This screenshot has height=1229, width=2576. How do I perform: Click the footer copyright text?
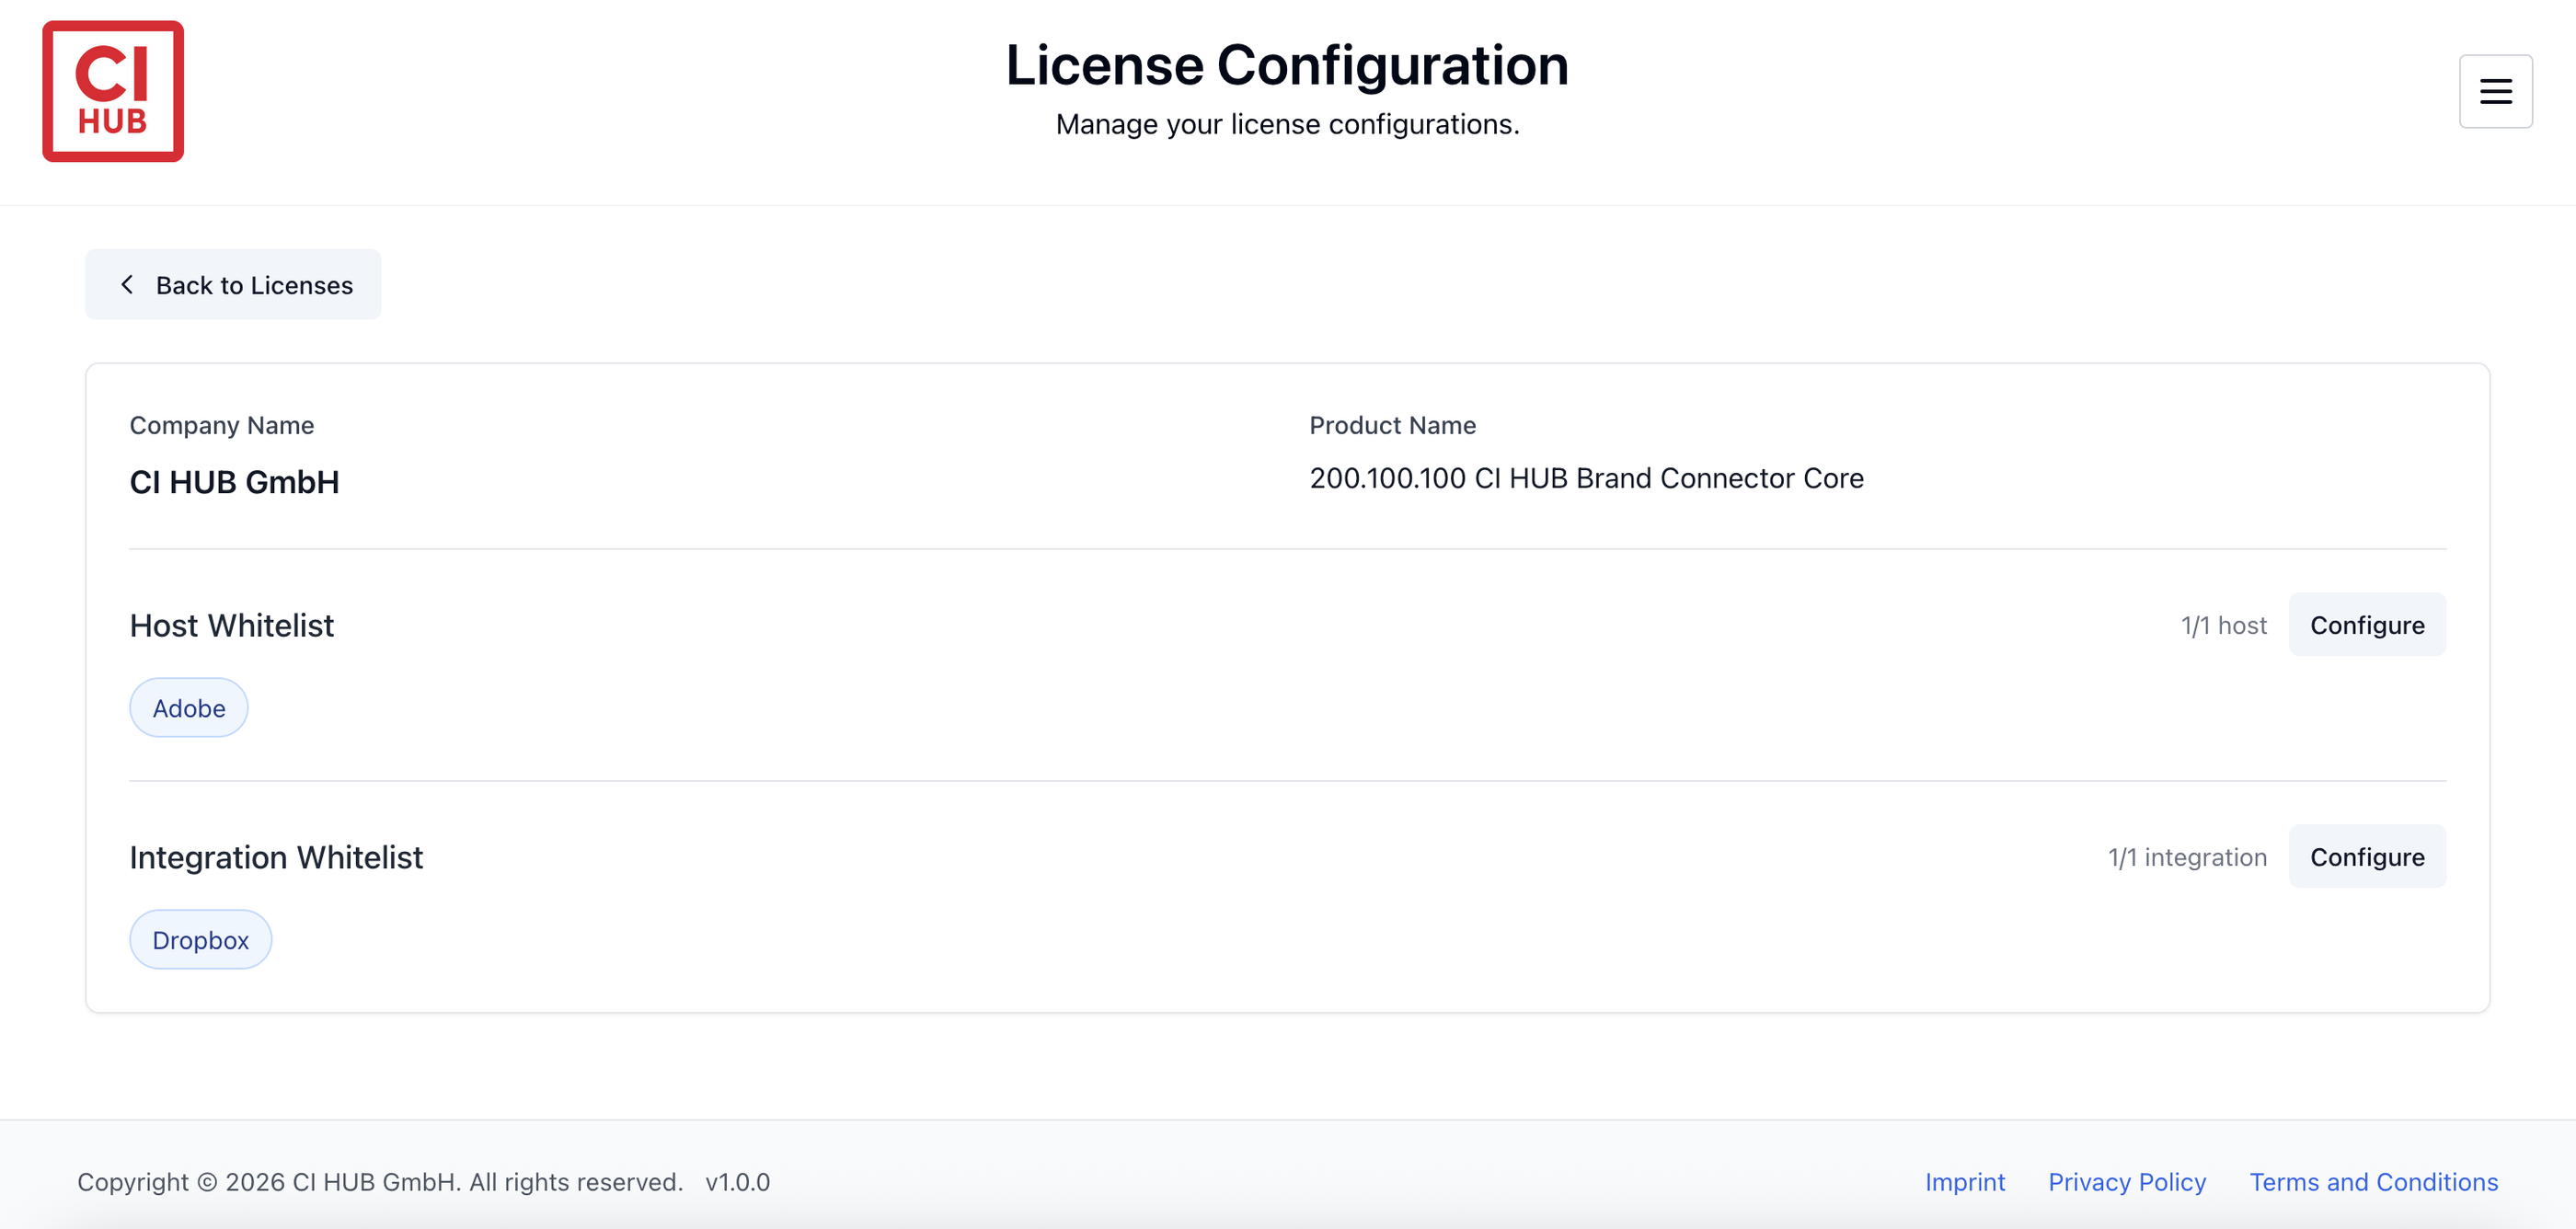380,1182
